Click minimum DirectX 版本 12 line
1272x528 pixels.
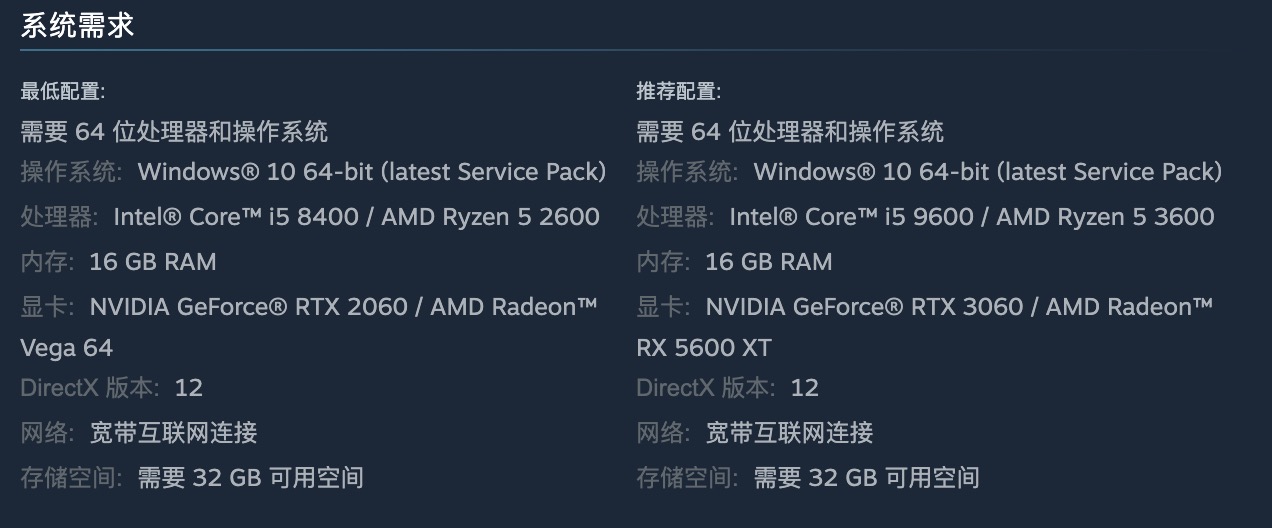point(111,388)
